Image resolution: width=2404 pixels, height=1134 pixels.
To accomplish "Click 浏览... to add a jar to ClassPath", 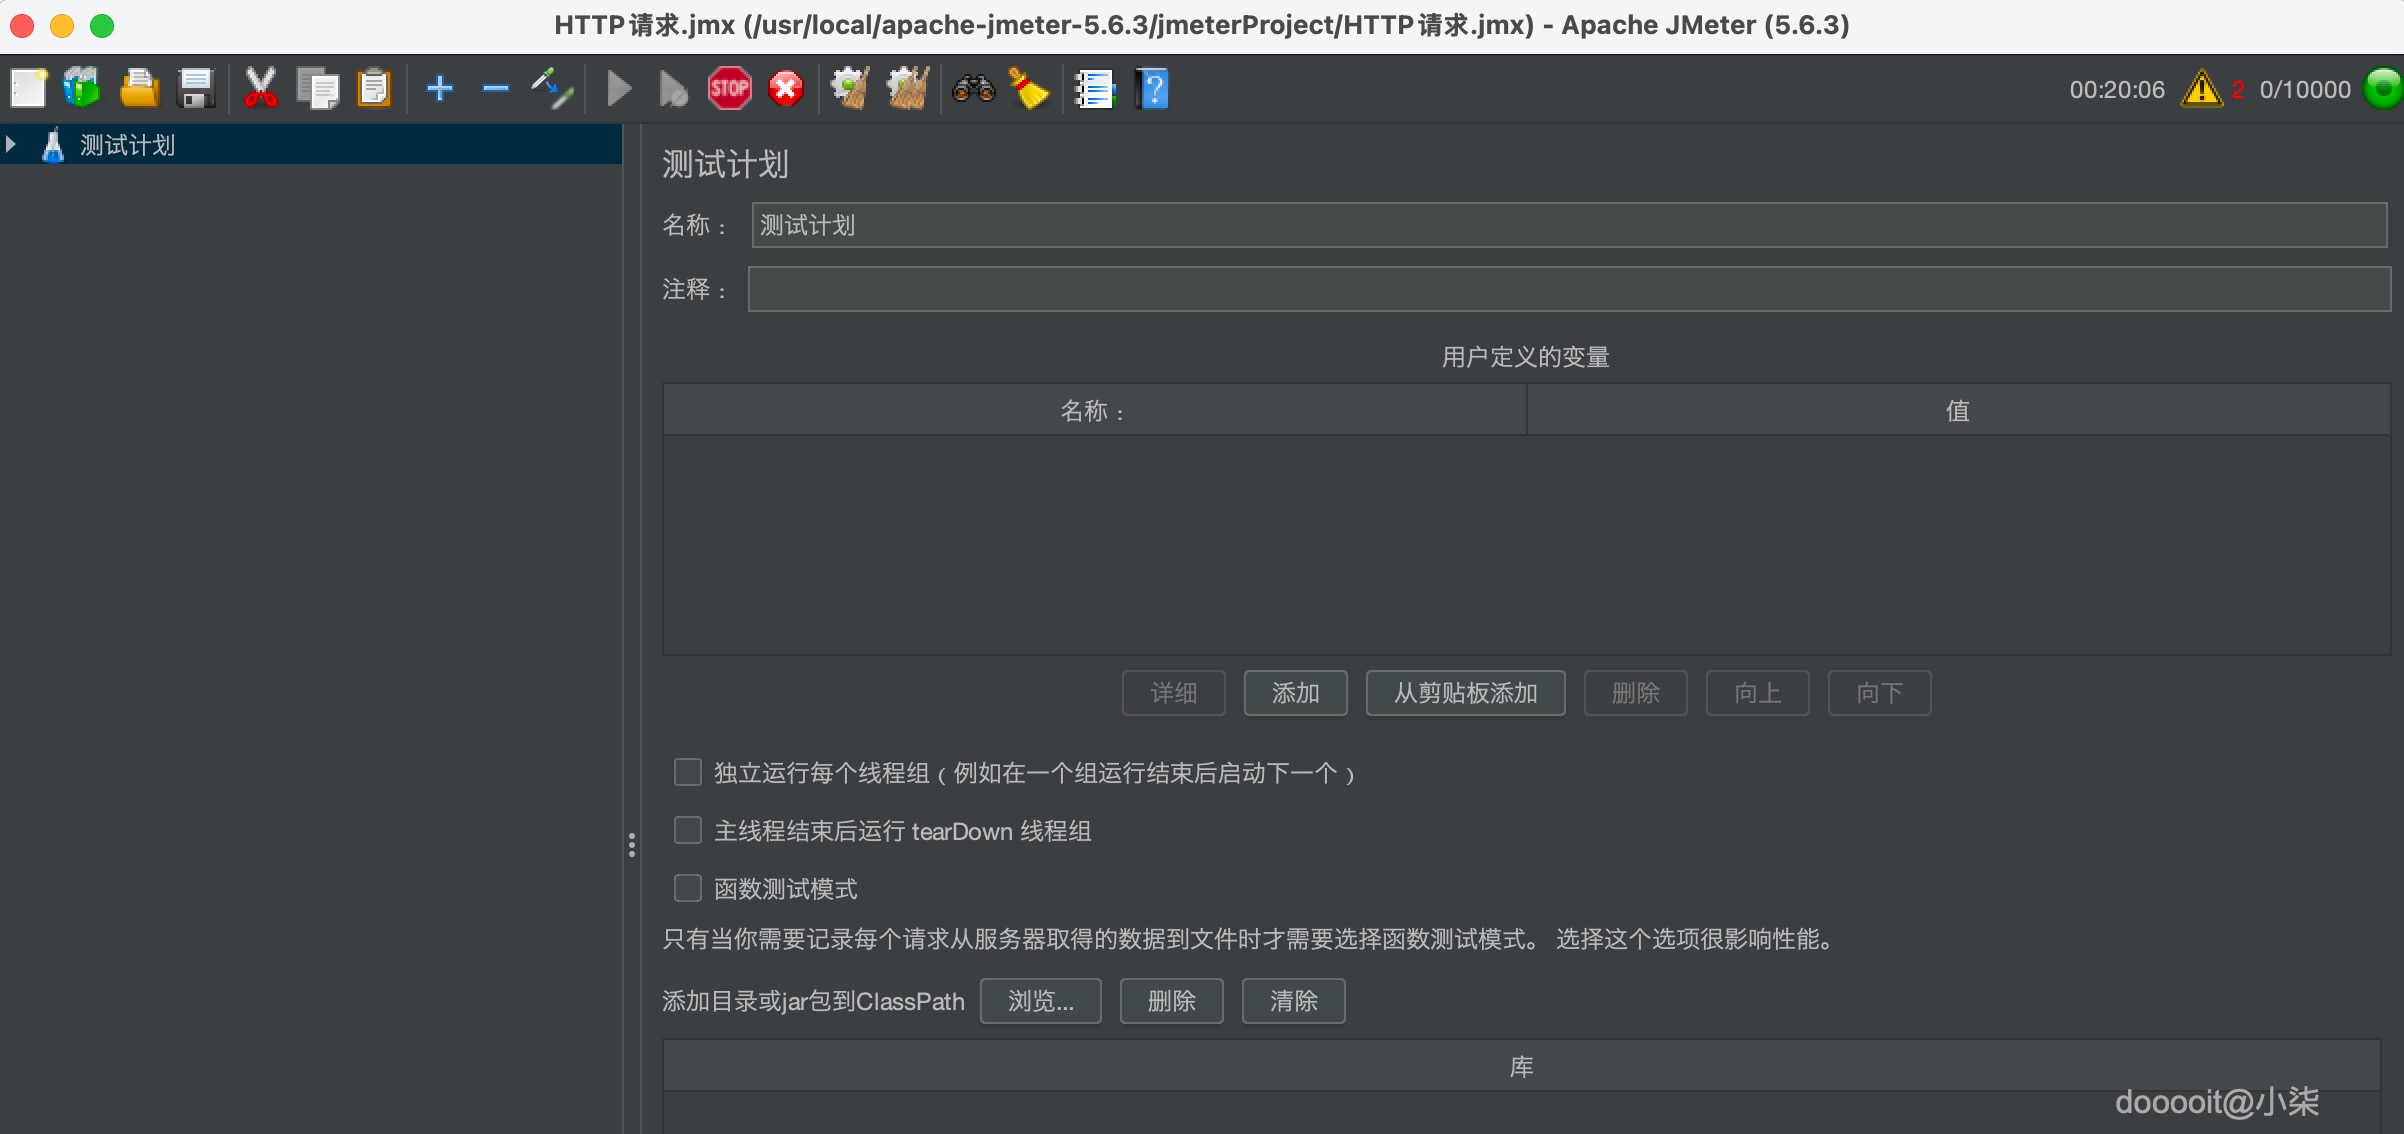I will pos(1040,1001).
